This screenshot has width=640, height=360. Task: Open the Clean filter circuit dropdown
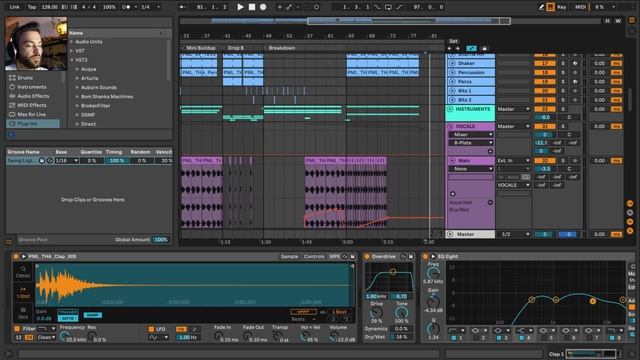(x=46, y=337)
